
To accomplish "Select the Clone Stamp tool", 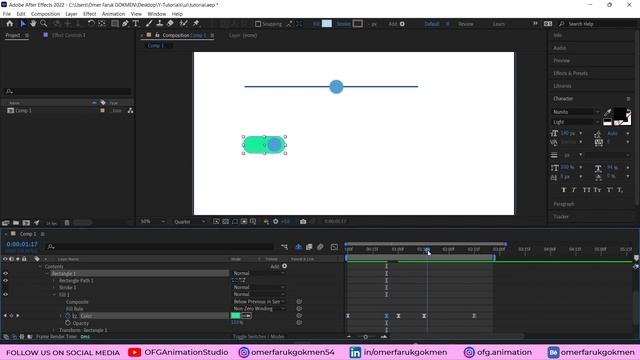I will tap(160, 24).
